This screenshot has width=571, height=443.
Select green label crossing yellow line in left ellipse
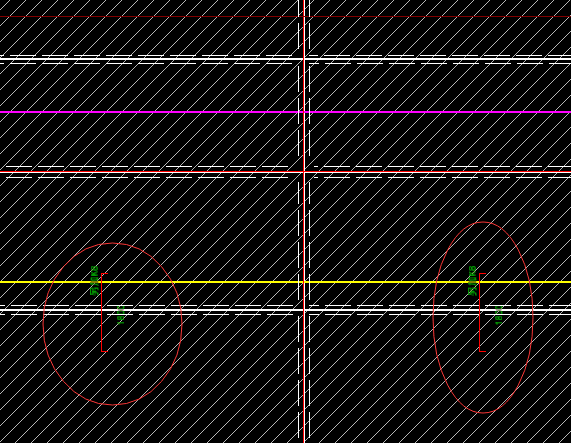[x=94, y=280]
